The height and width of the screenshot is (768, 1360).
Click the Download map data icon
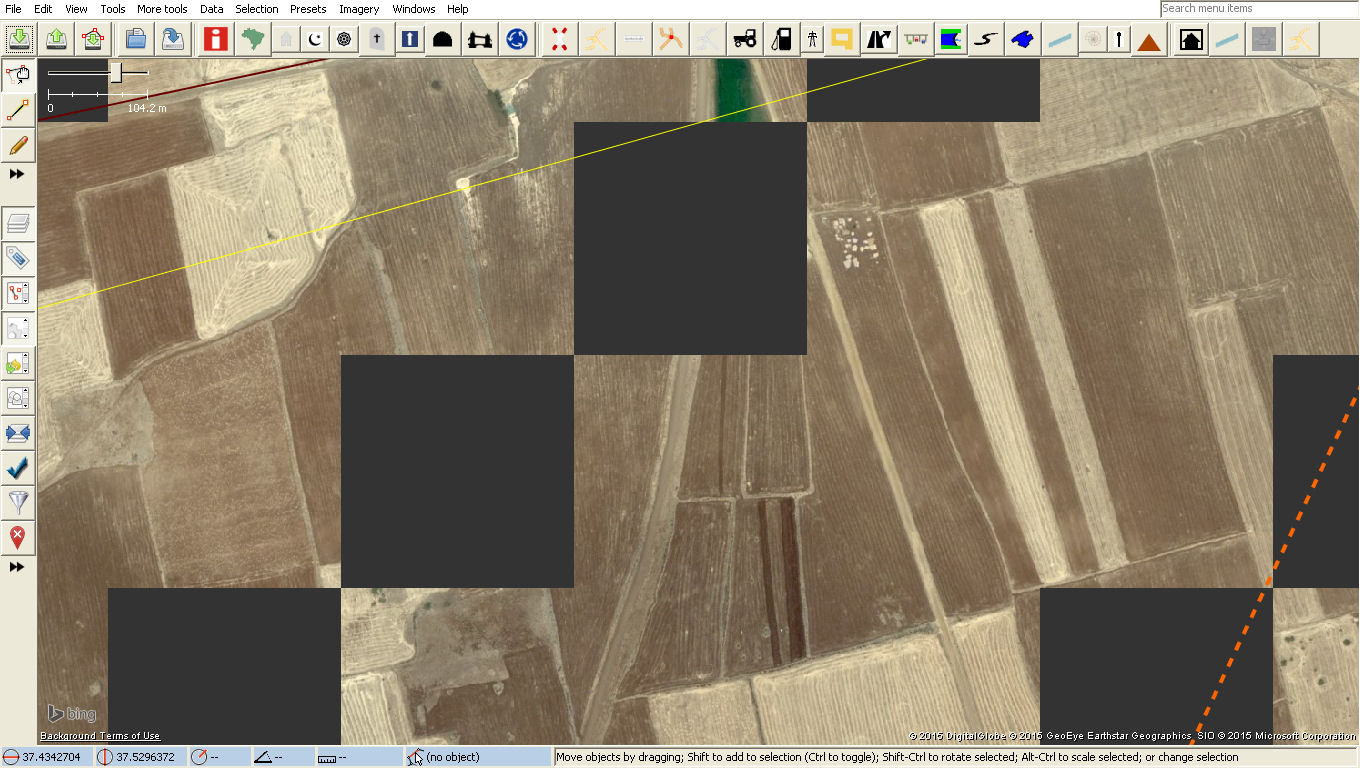[x=19, y=39]
